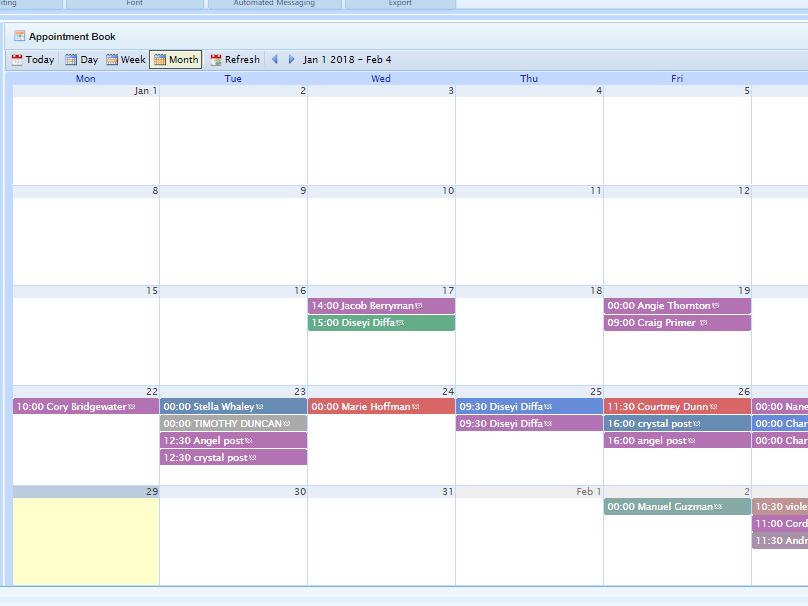Click the Today calendar icon
Screen dimensions: 808x606
[x=17, y=60]
